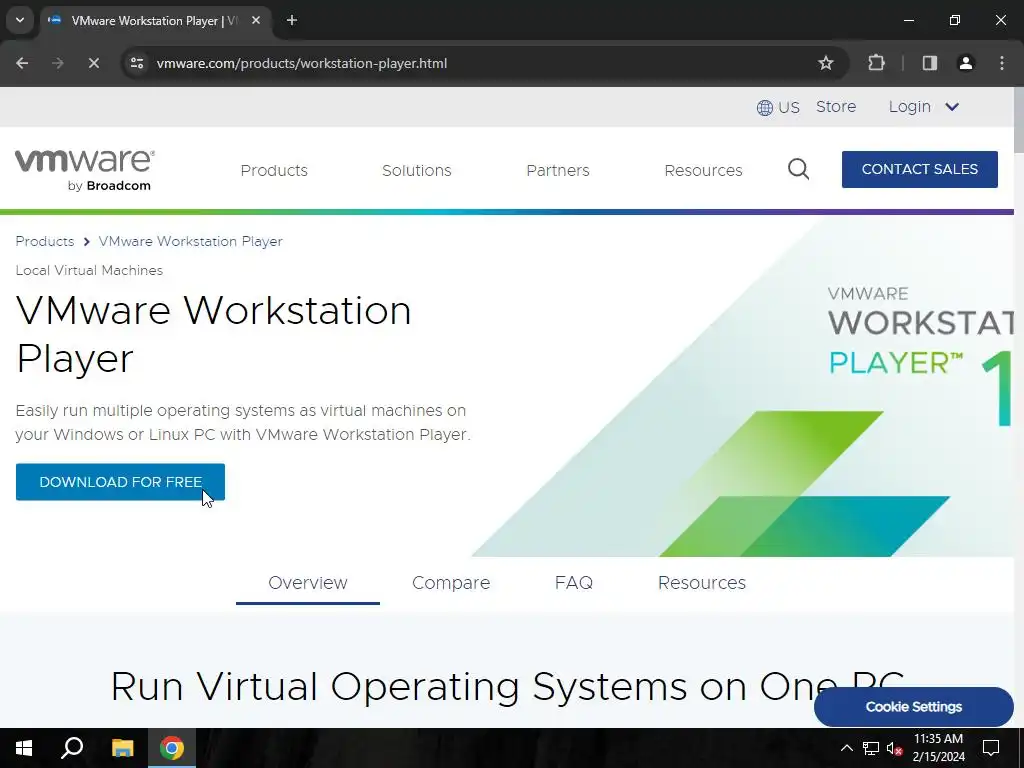Click DOWNLOAD FOR FREE button
The height and width of the screenshot is (768, 1024).
click(x=120, y=482)
